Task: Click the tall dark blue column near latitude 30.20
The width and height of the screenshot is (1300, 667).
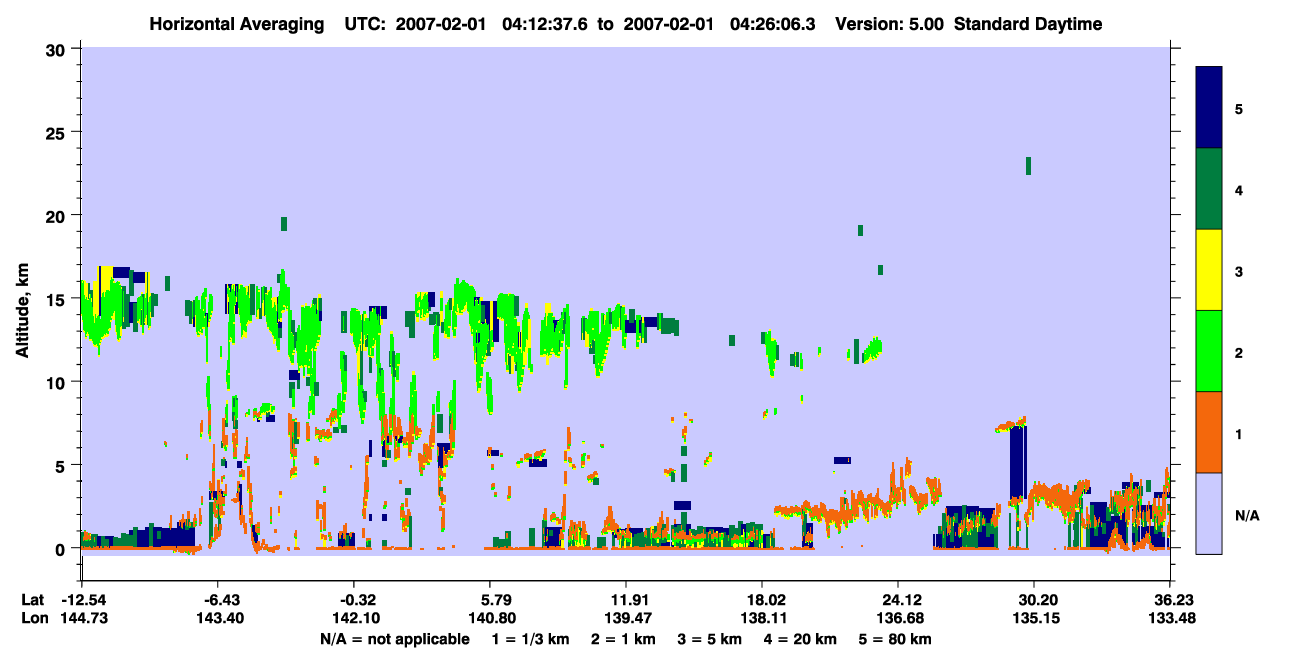Action: coord(1018,461)
